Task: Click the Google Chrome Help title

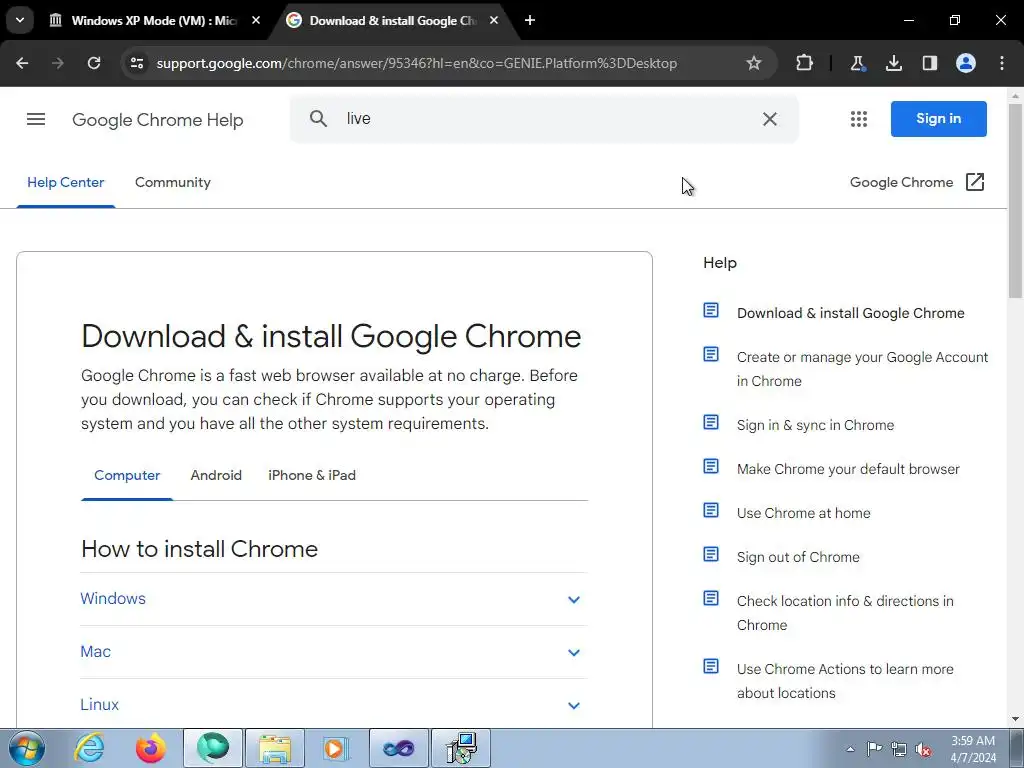Action: (x=157, y=120)
